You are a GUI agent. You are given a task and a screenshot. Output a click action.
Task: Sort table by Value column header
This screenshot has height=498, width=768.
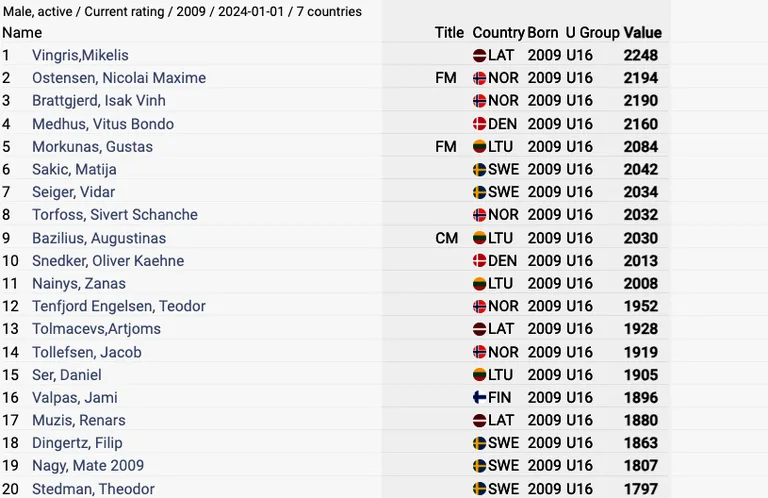(x=643, y=33)
